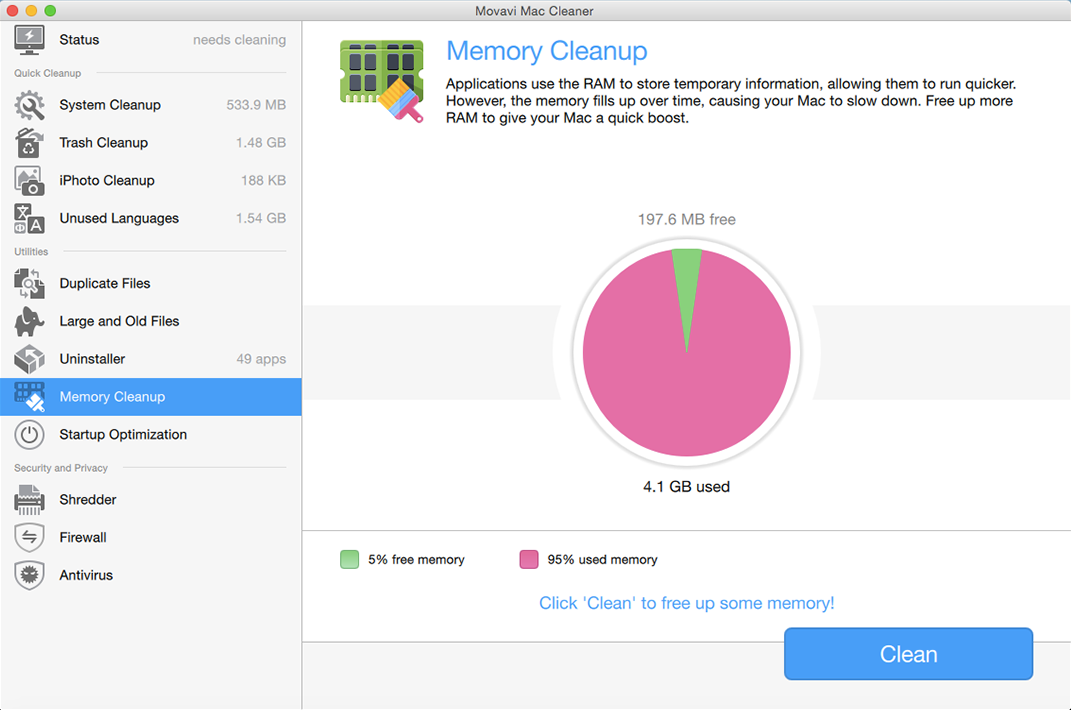Viewport: 1071px width, 710px height.
Task: Click the pink used memory swatch
Action: point(529,560)
